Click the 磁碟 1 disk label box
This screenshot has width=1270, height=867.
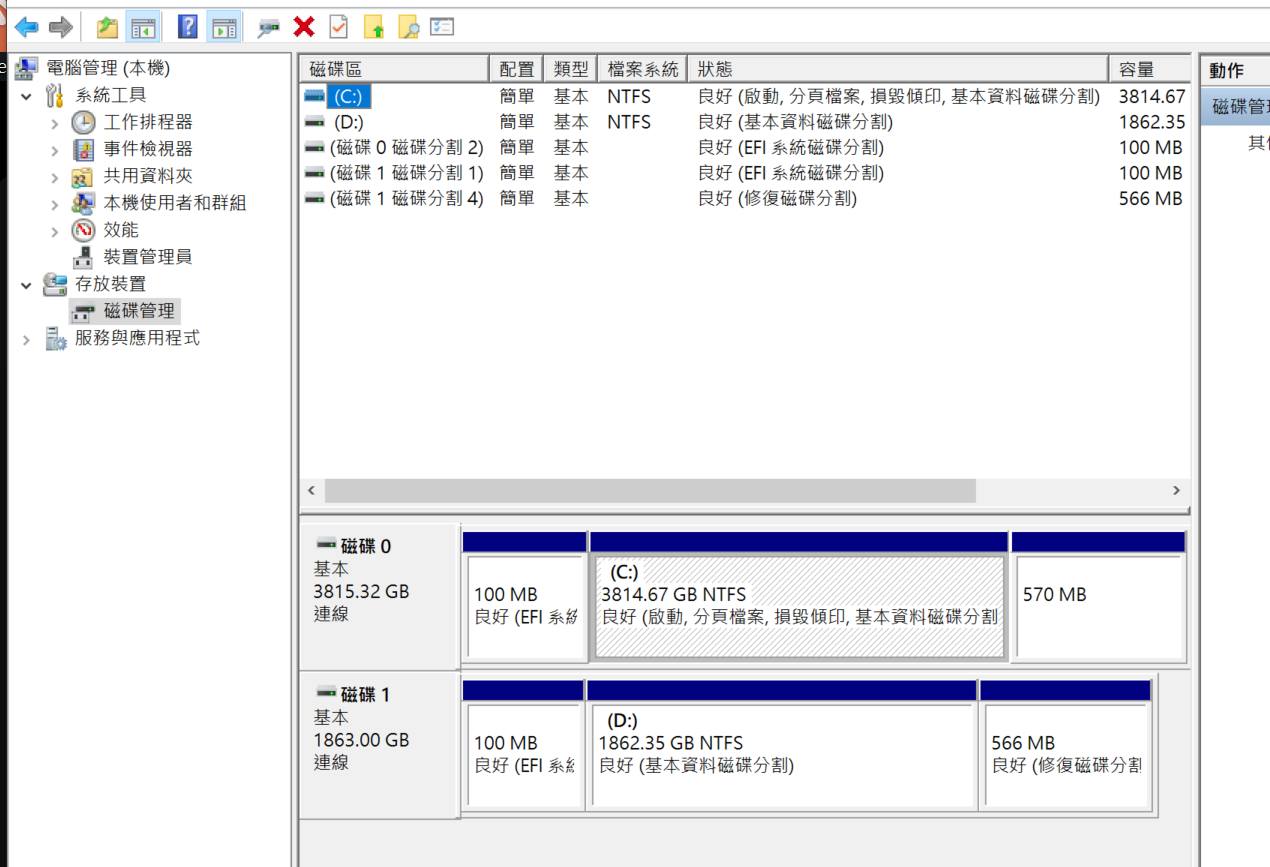click(x=380, y=745)
